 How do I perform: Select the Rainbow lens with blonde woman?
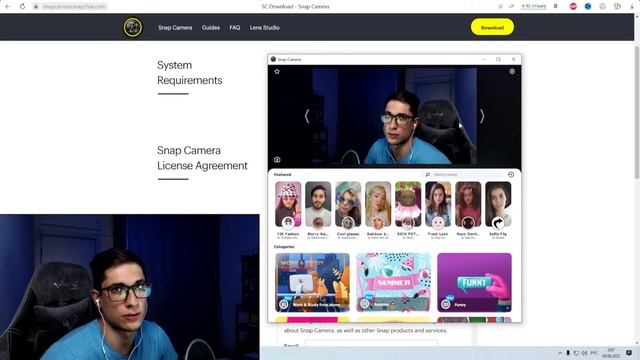(x=378, y=204)
